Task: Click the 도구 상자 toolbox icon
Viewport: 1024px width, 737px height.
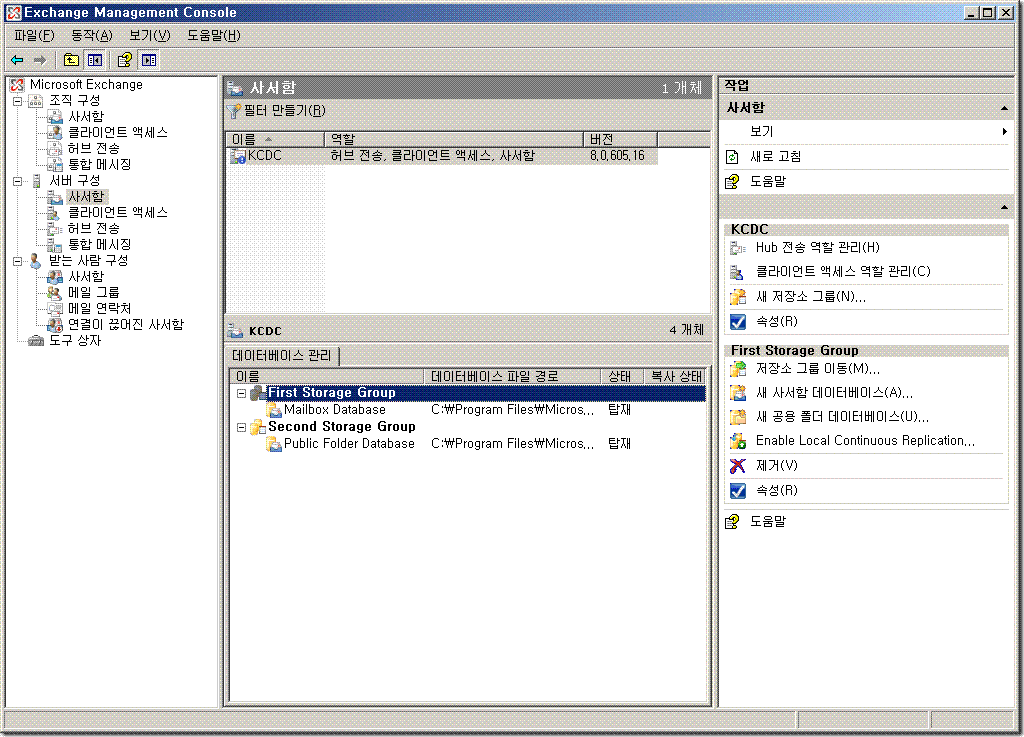Action: tap(36, 340)
